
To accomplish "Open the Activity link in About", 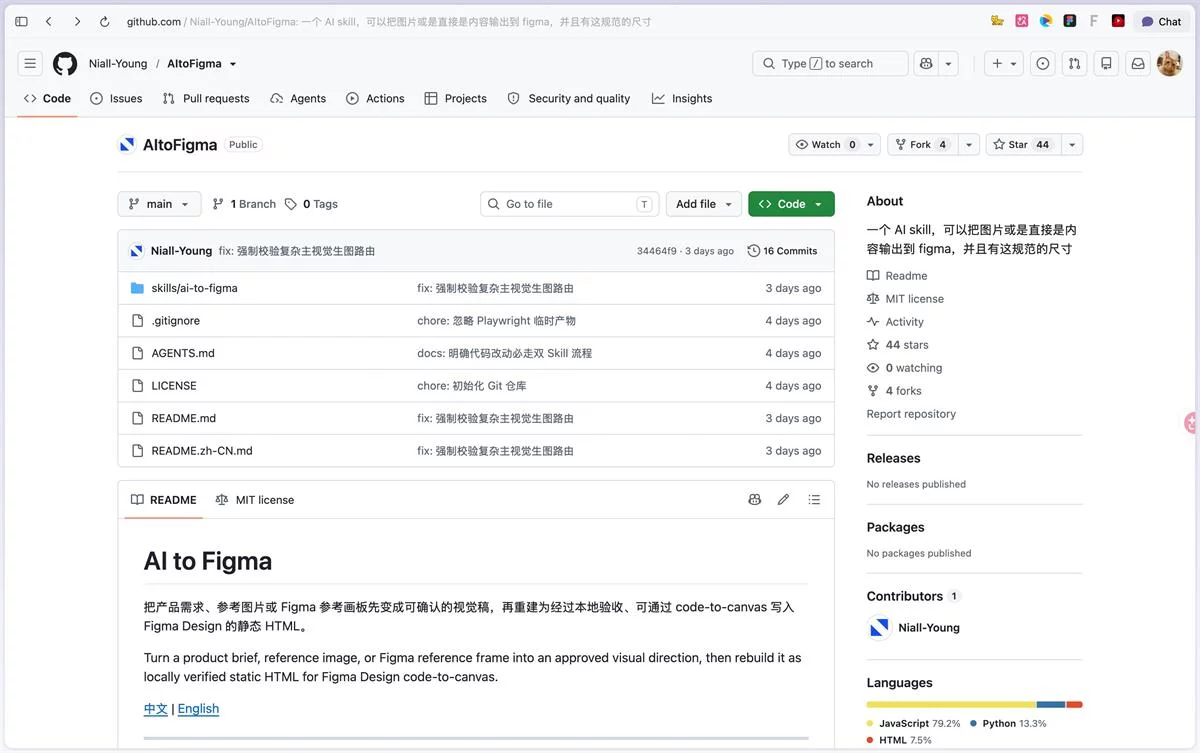I will (896, 322).
